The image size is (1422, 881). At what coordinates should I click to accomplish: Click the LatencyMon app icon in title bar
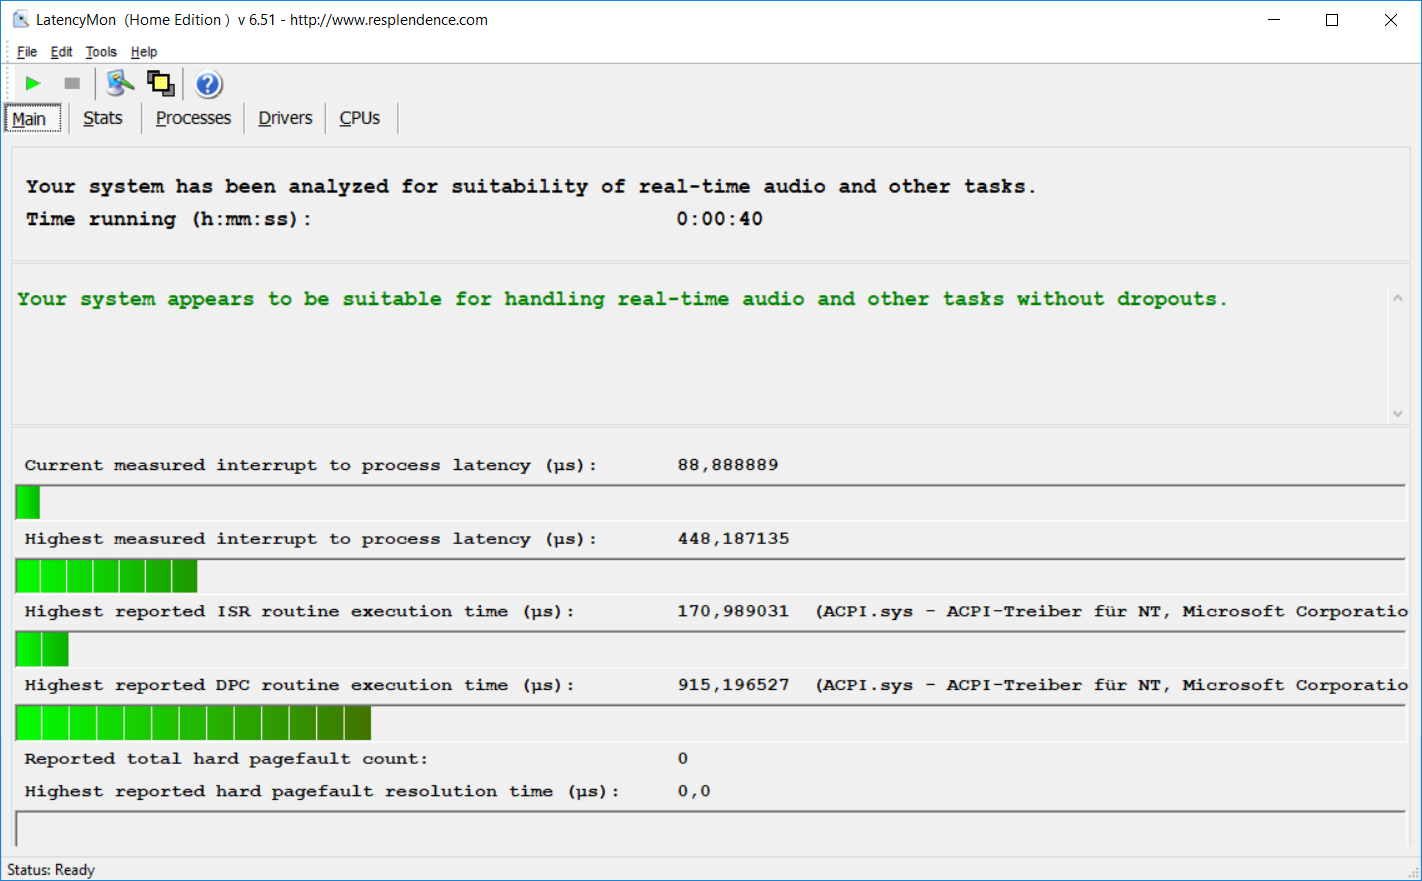pos(20,19)
